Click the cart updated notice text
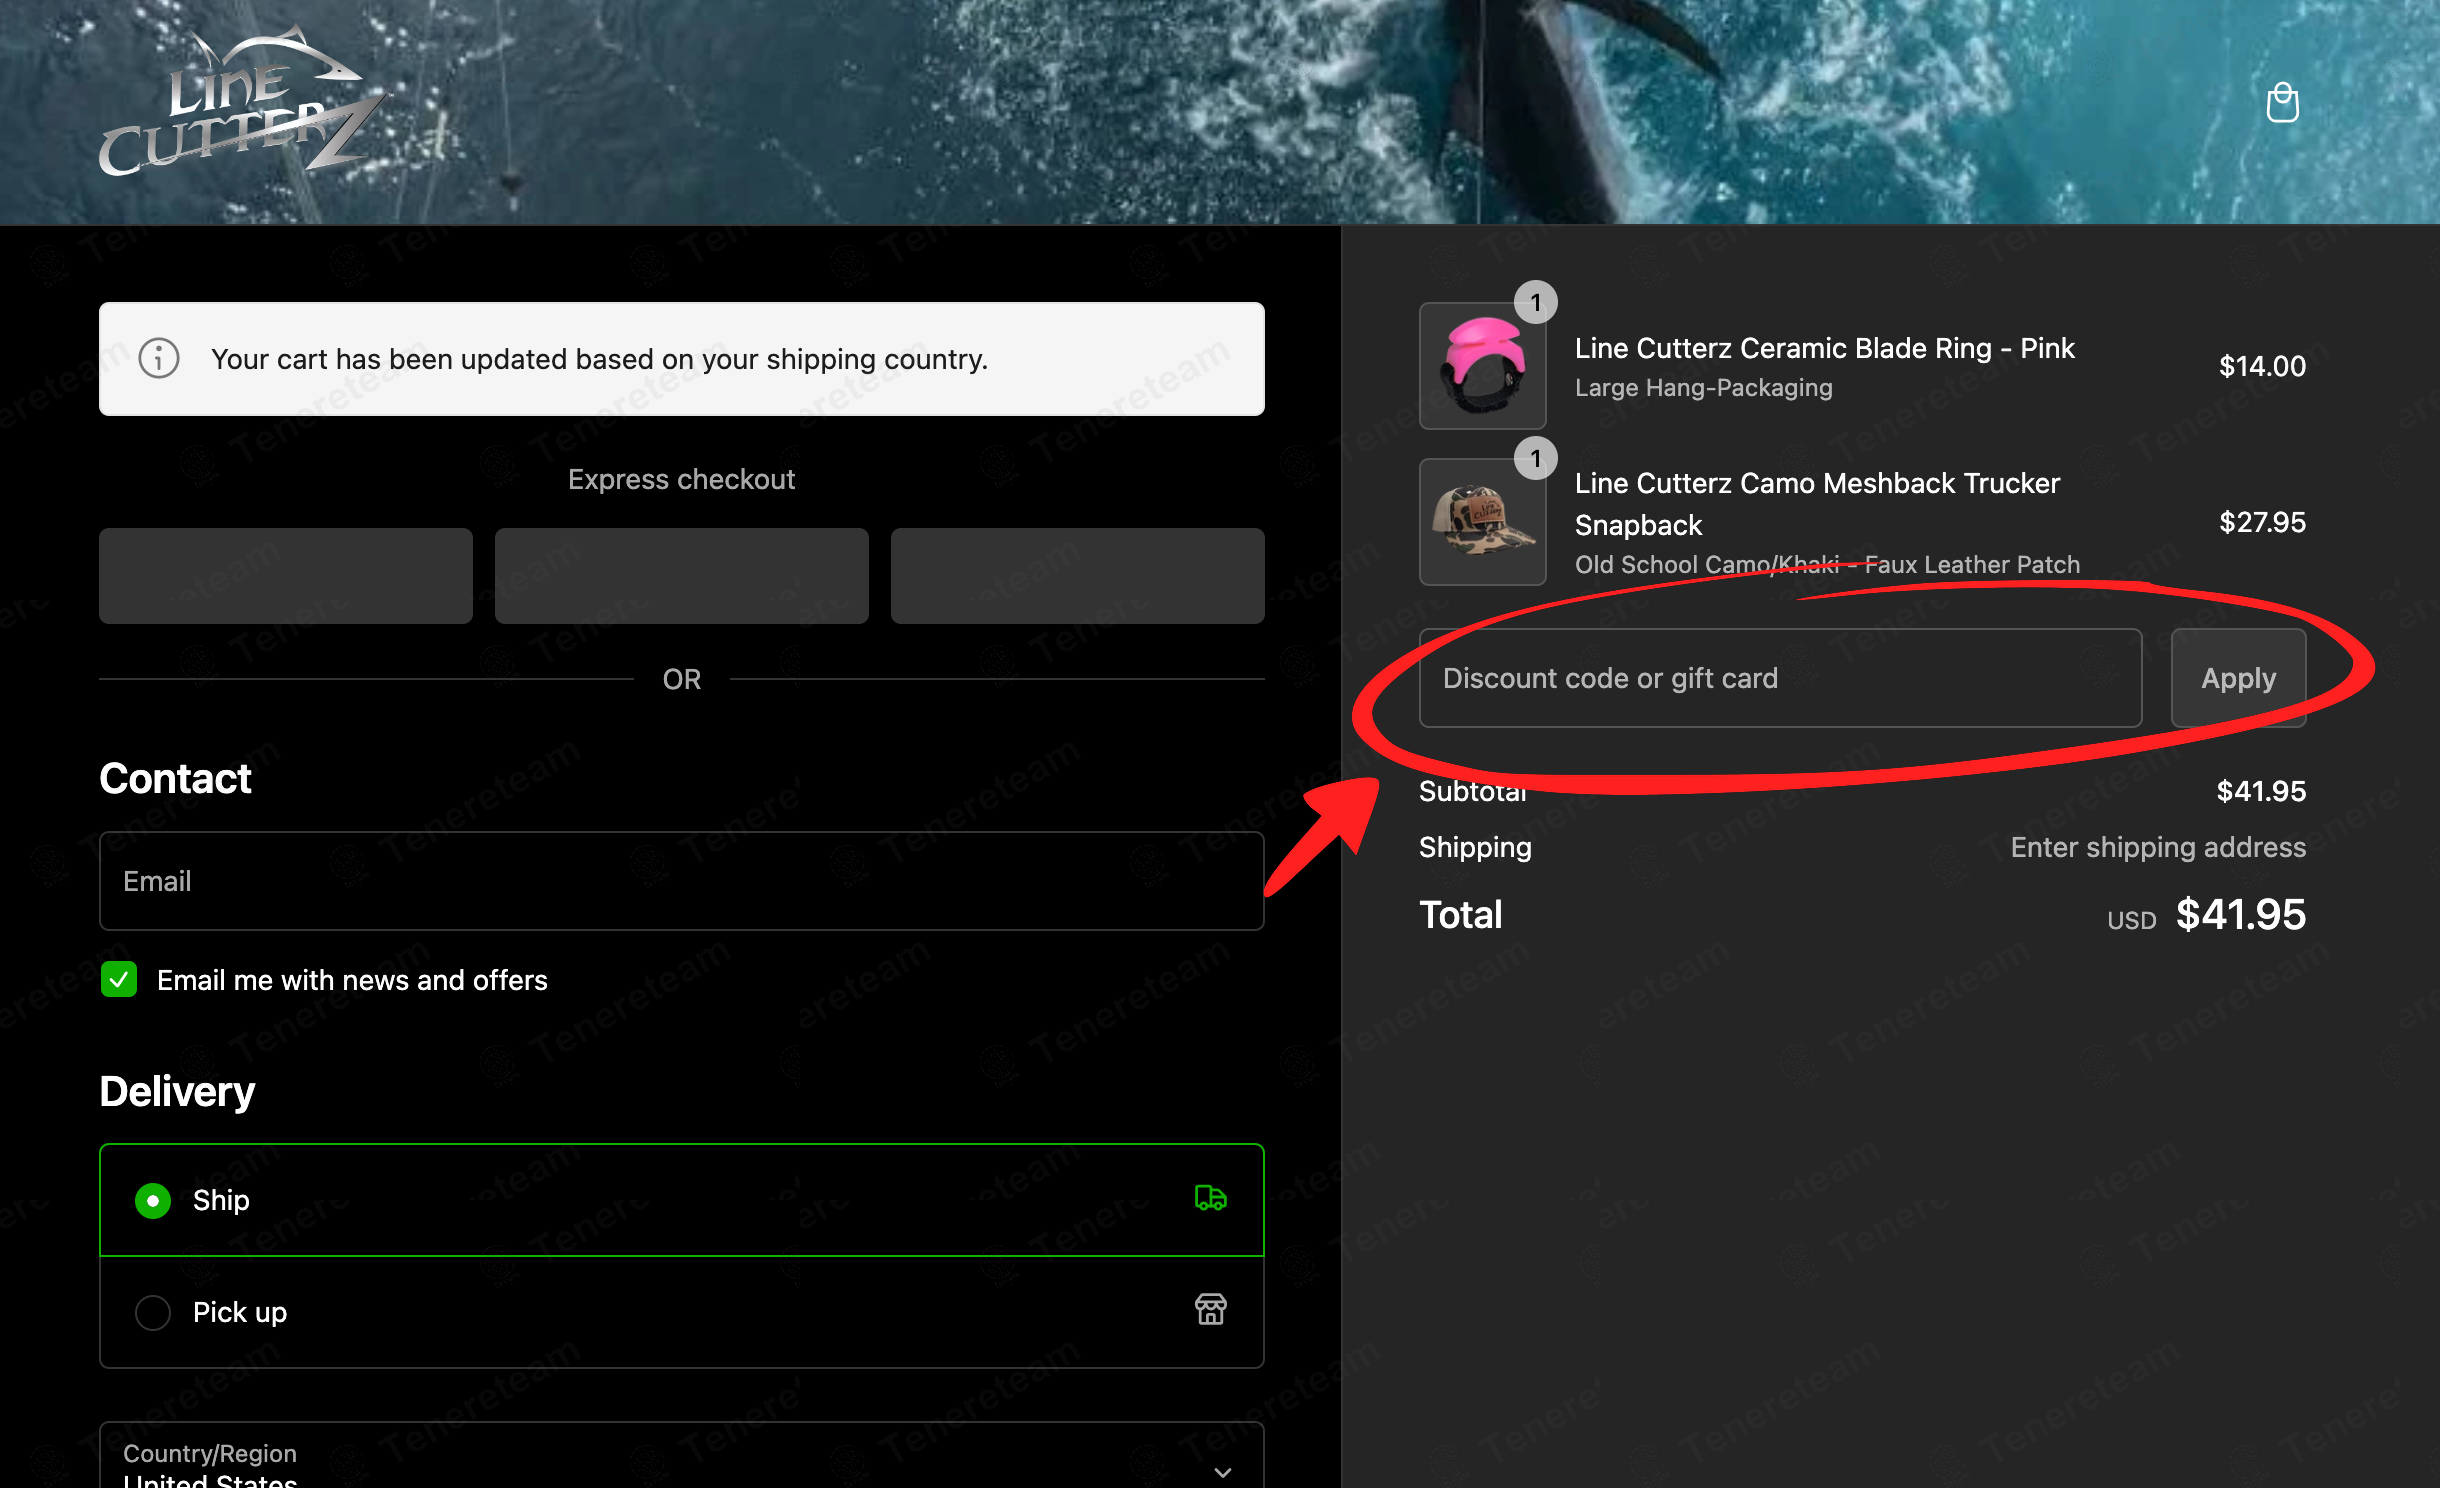 point(600,359)
